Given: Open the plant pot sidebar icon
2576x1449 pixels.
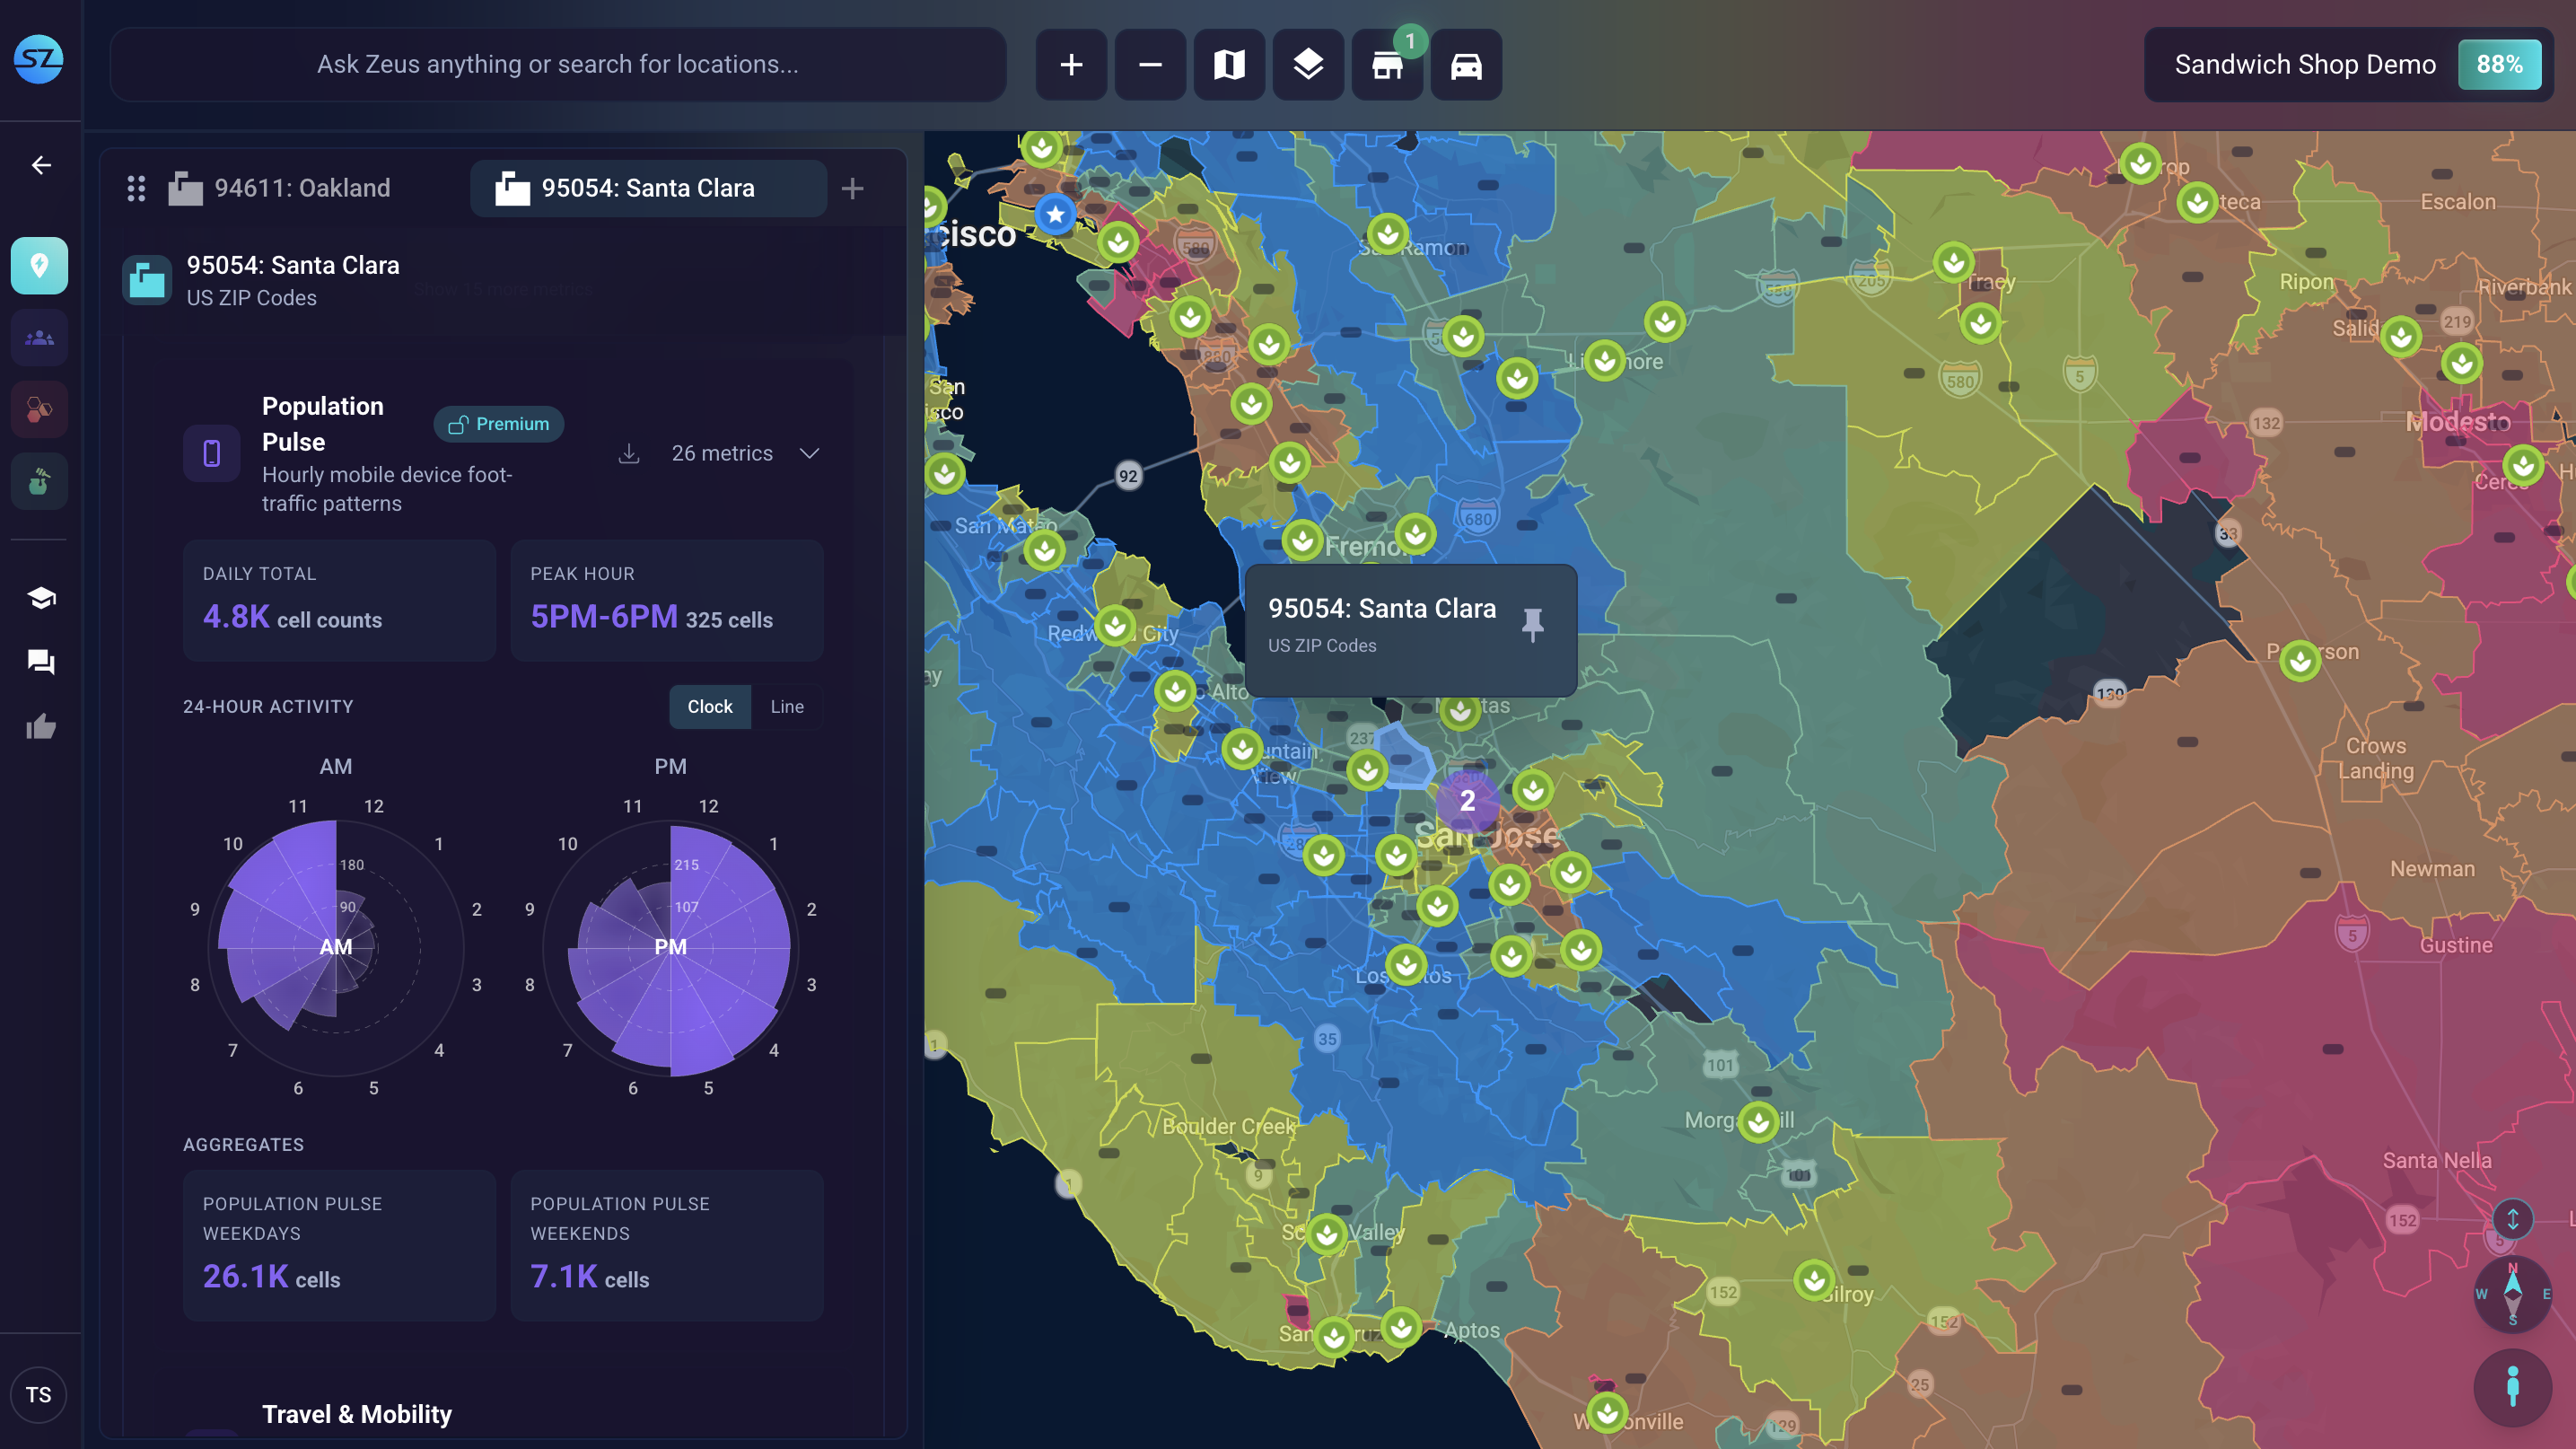Looking at the screenshot, I should tap(39, 481).
